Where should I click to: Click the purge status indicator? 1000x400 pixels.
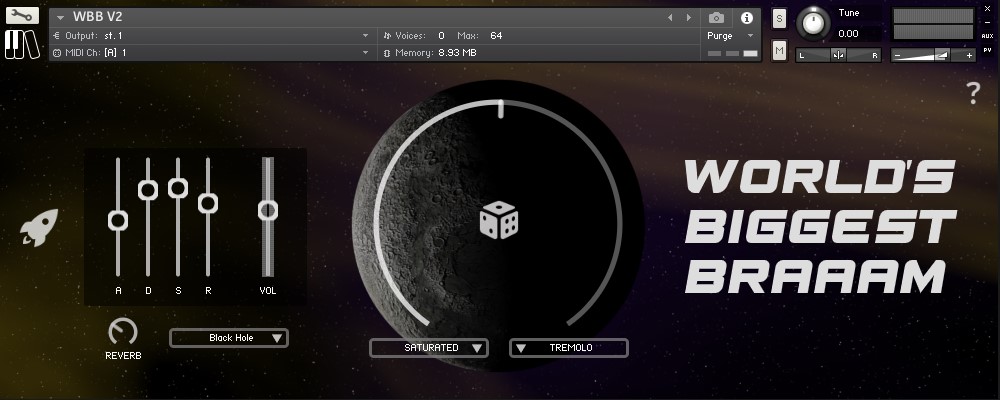(x=733, y=54)
